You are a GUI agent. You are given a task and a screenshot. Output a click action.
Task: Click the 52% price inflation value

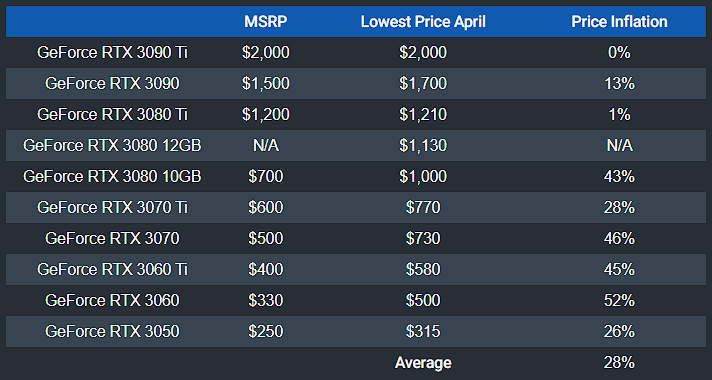pyautogui.click(x=619, y=301)
